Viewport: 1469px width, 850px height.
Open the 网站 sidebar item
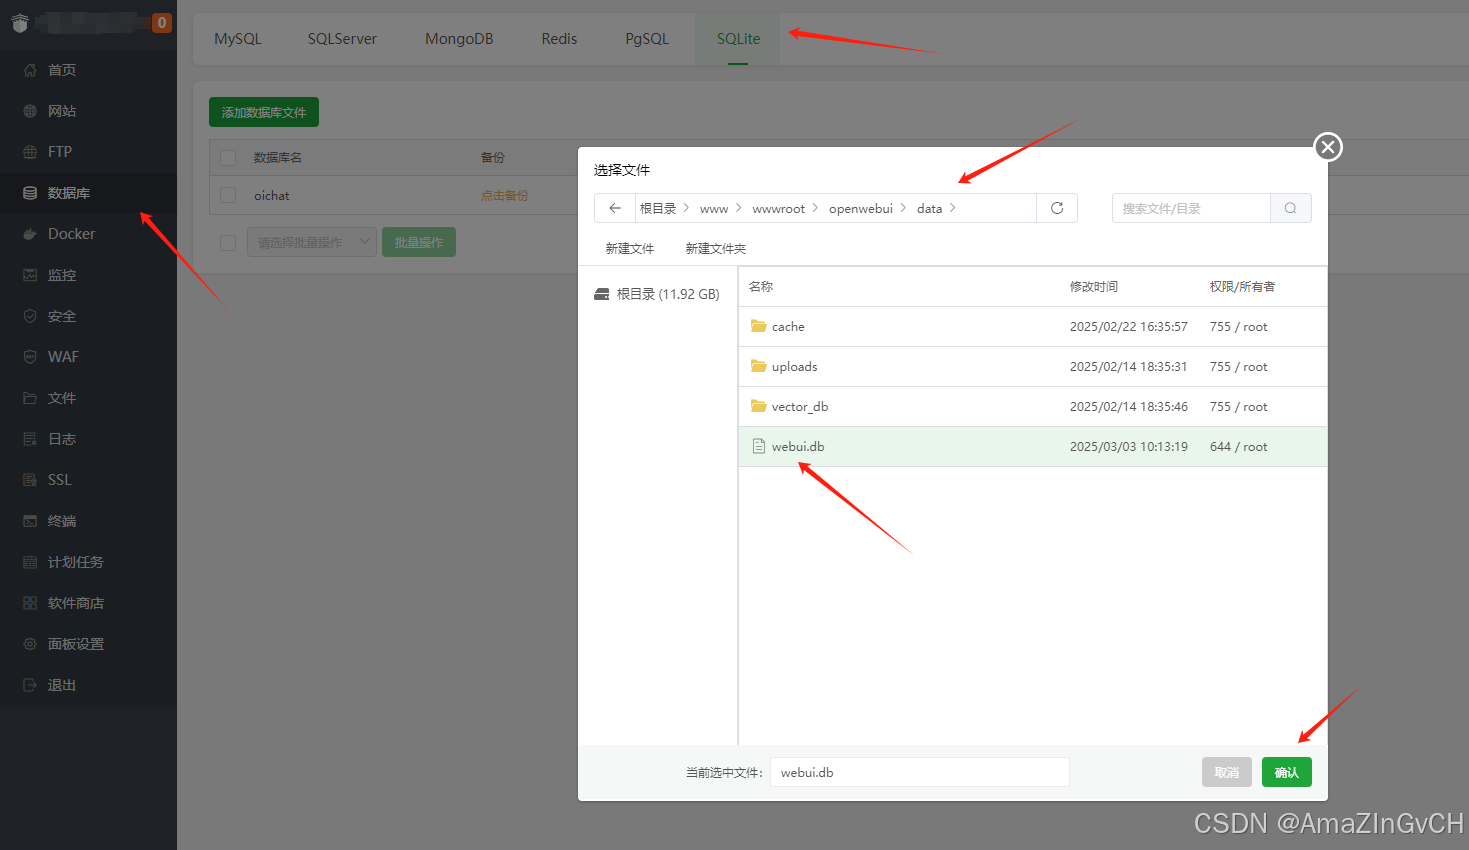point(88,111)
